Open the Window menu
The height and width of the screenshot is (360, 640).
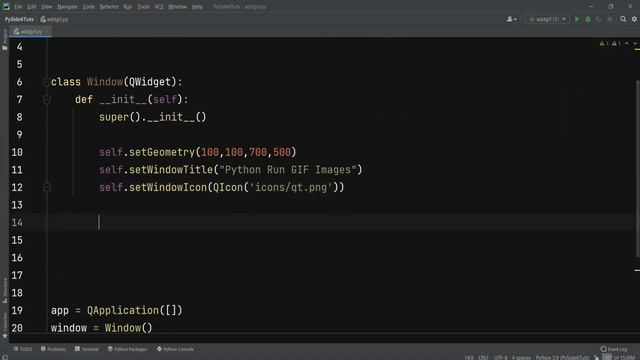[x=178, y=7]
